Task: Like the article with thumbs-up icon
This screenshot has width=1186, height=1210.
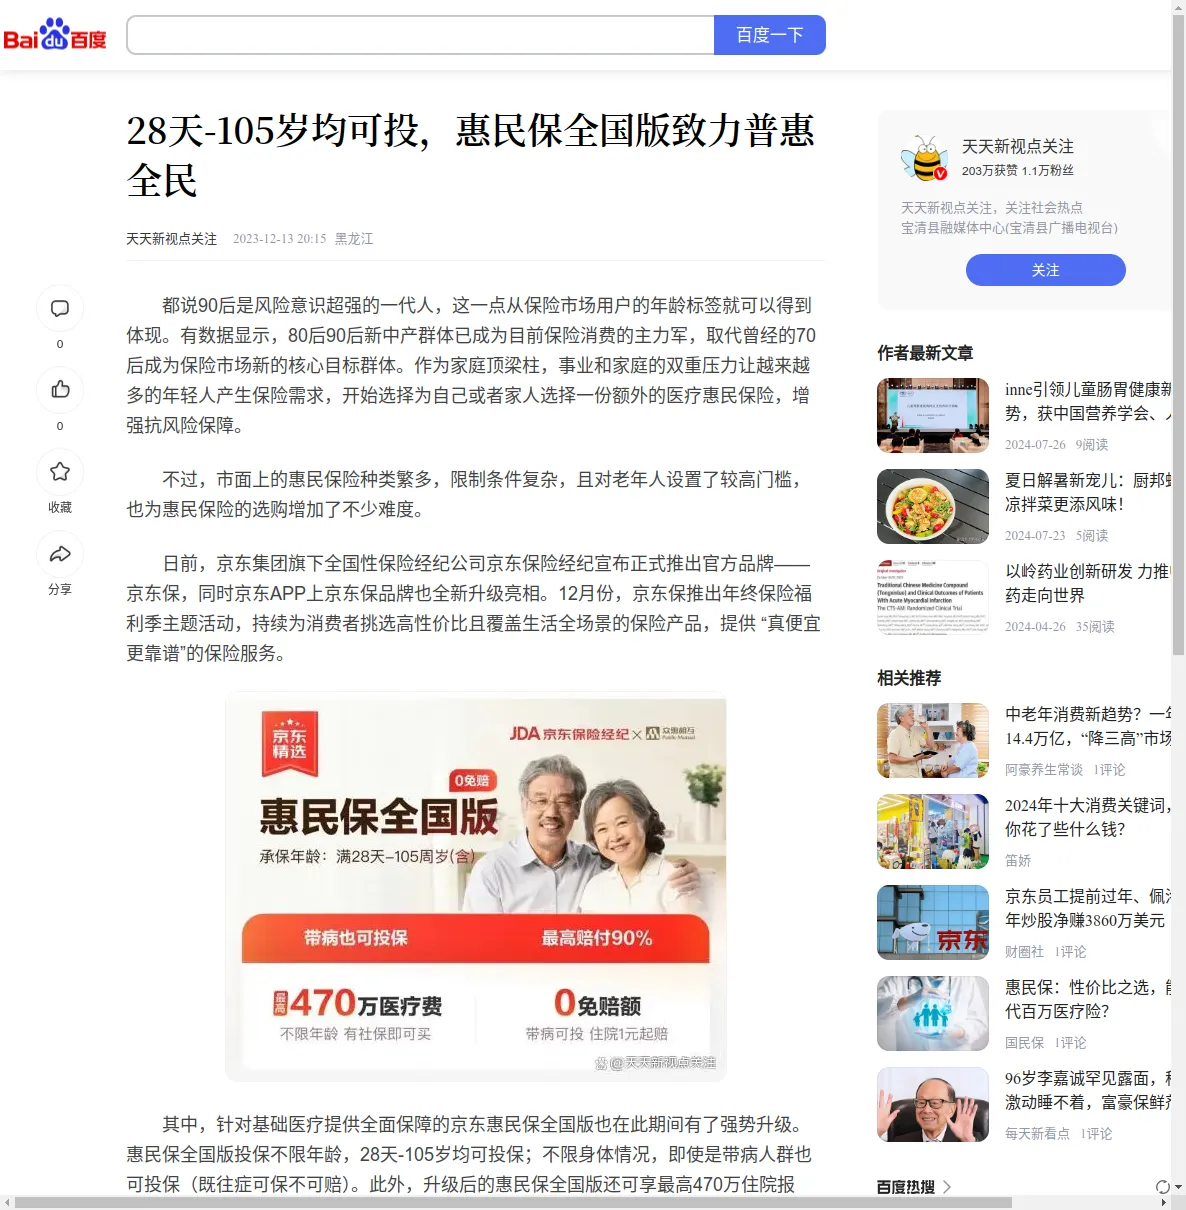Action: (x=60, y=390)
